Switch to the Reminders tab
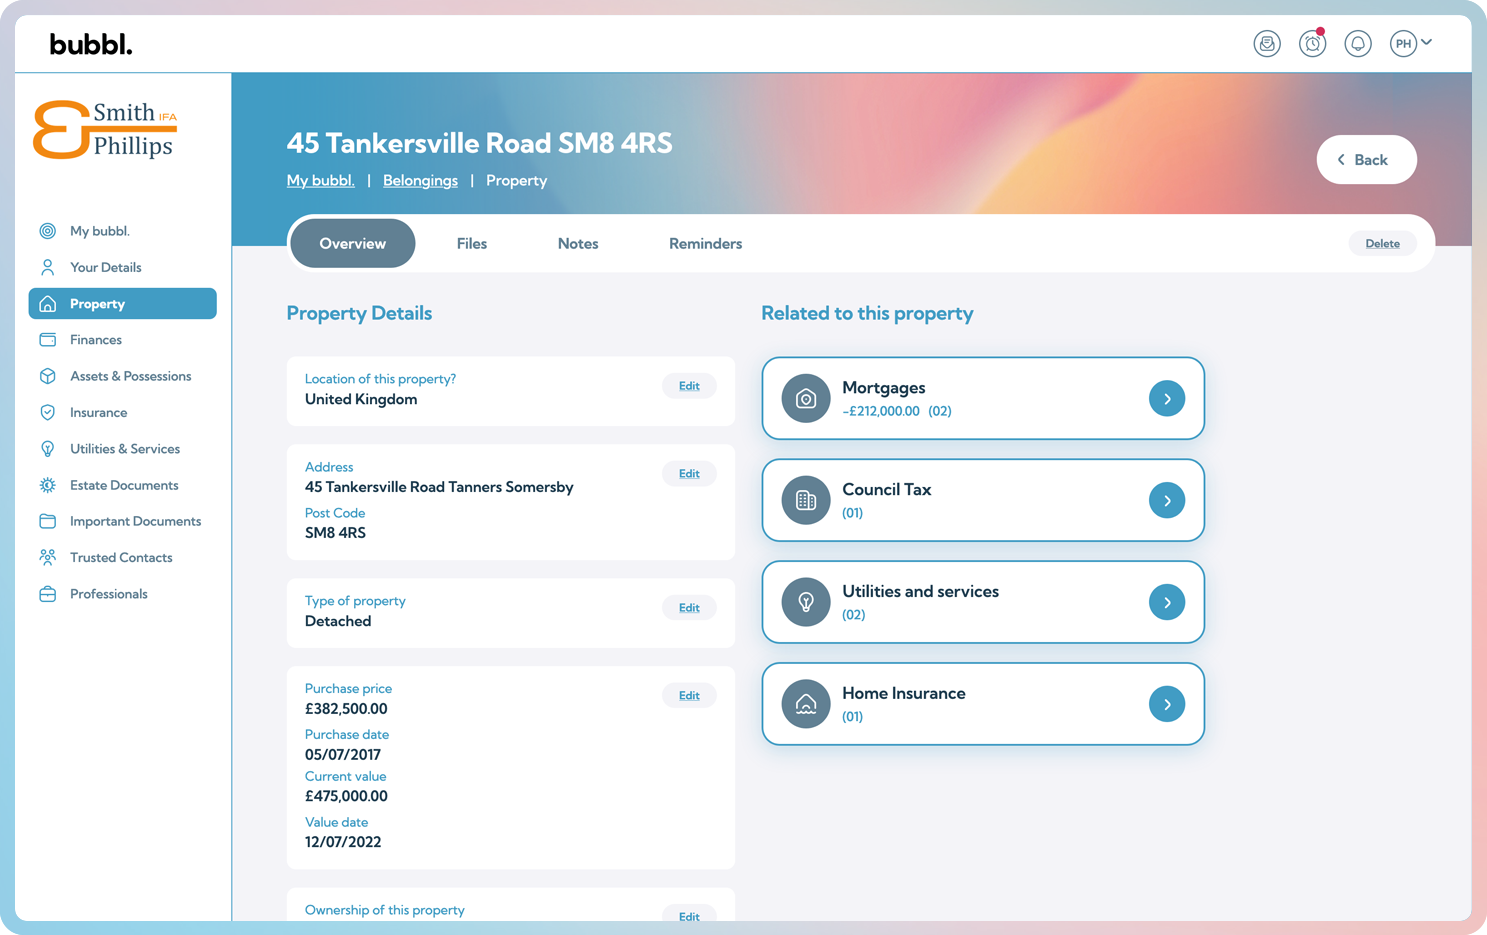Screen dimensions: 1487x935 [705, 244]
